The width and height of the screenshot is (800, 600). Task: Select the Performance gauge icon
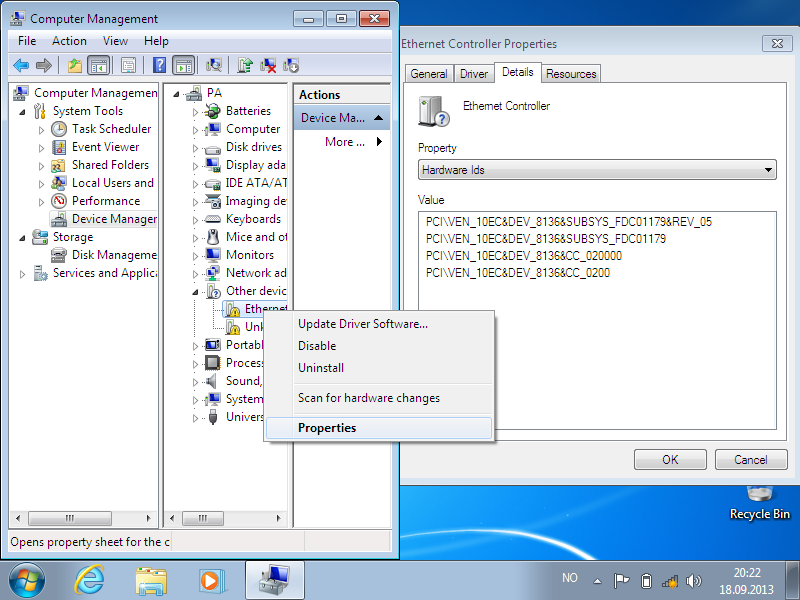tap(59, 201)
